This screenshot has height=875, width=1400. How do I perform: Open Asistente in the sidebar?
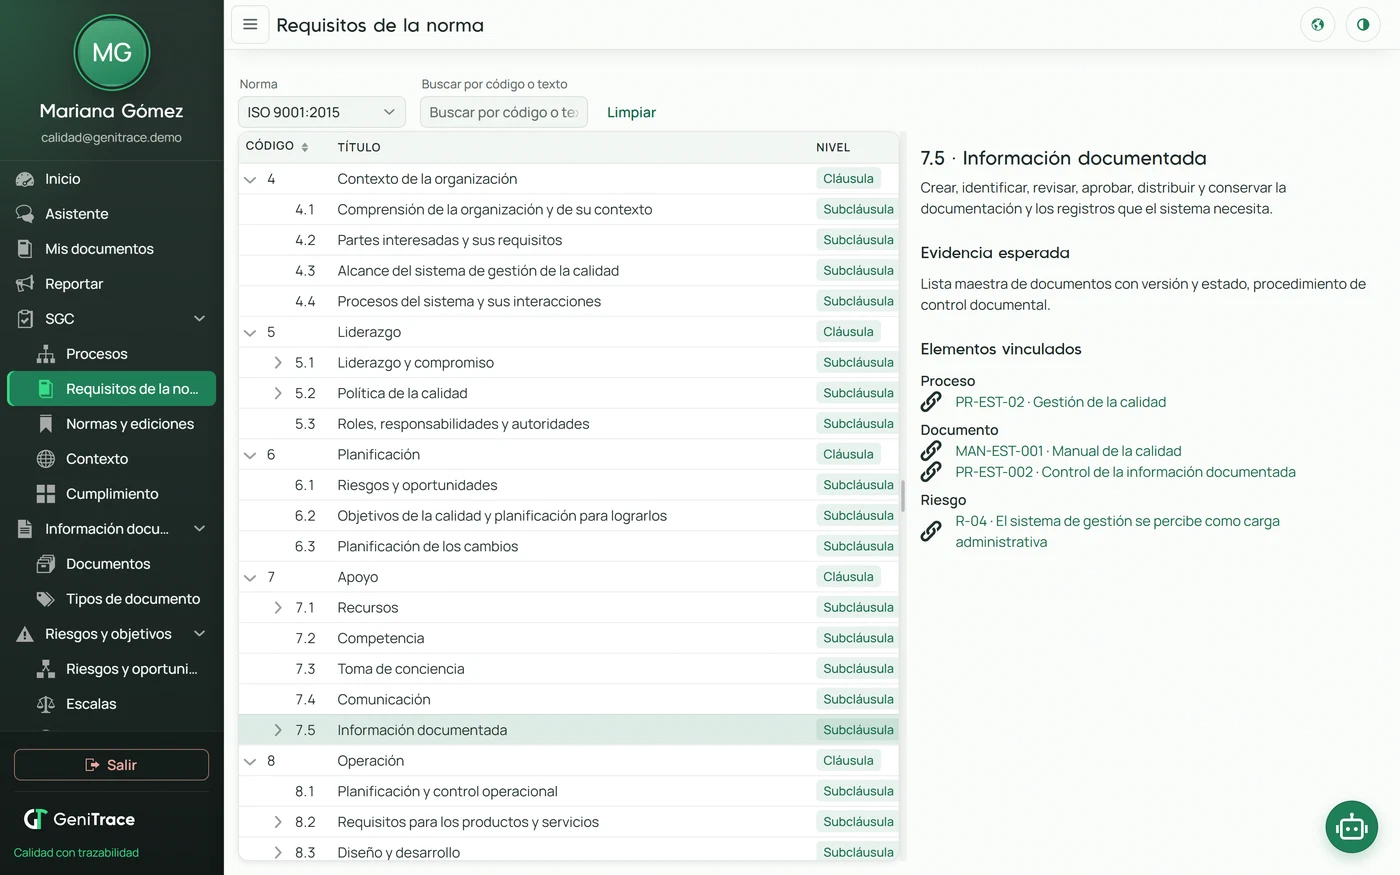(x=111, y=214)
